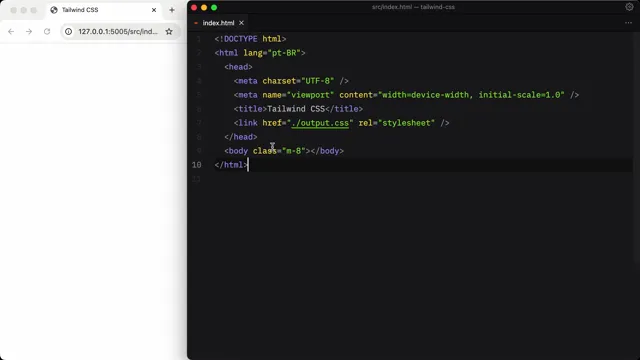The height and width of the screenshot is (360, 640).
Task: Open the editor settings gear icon
Action: [x=629, y=7]
